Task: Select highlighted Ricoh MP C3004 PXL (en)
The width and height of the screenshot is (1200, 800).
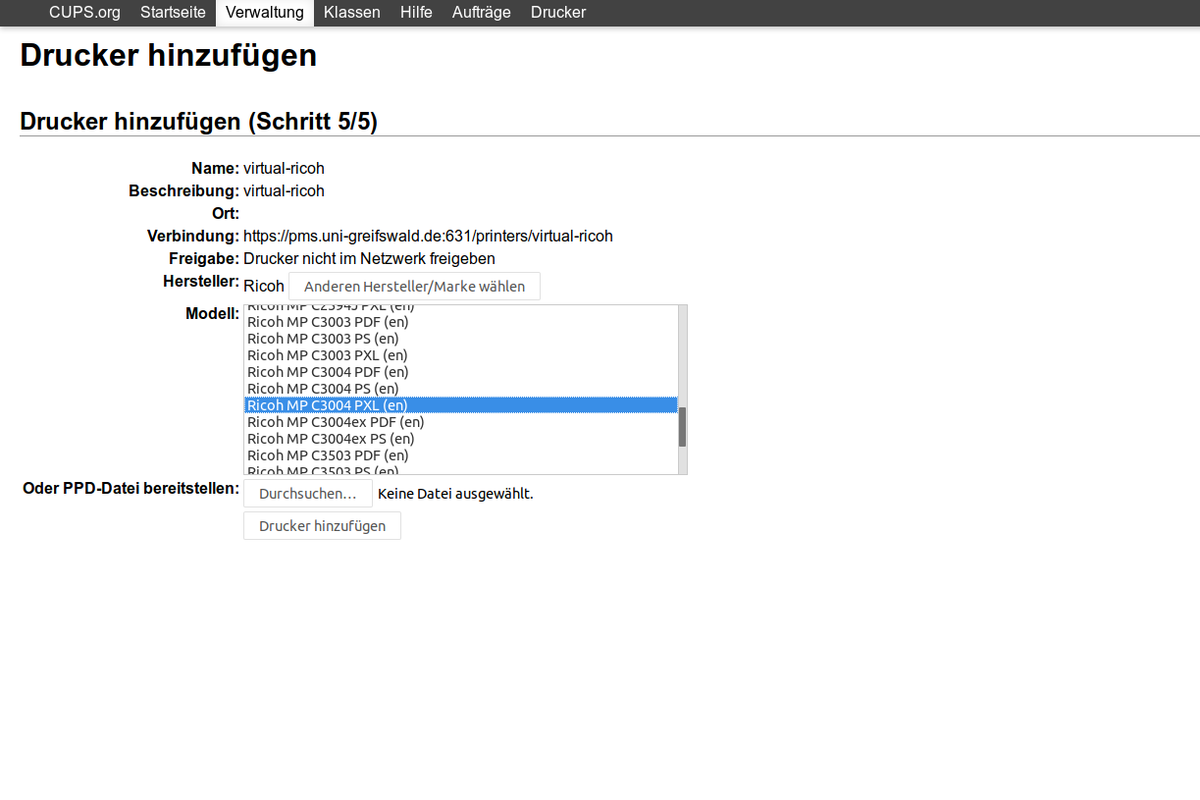Action: (327, 405)
